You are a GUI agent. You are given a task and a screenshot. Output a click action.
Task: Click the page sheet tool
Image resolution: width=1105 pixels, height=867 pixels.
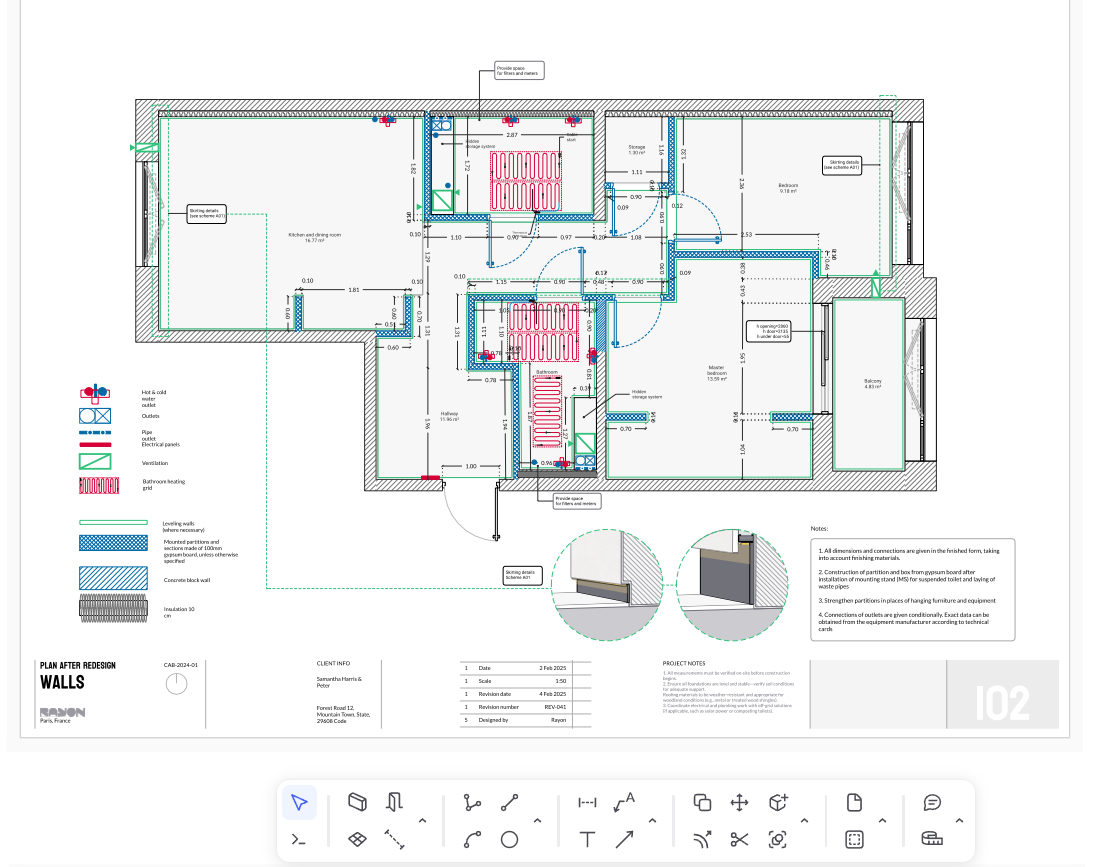pos(855,802)
